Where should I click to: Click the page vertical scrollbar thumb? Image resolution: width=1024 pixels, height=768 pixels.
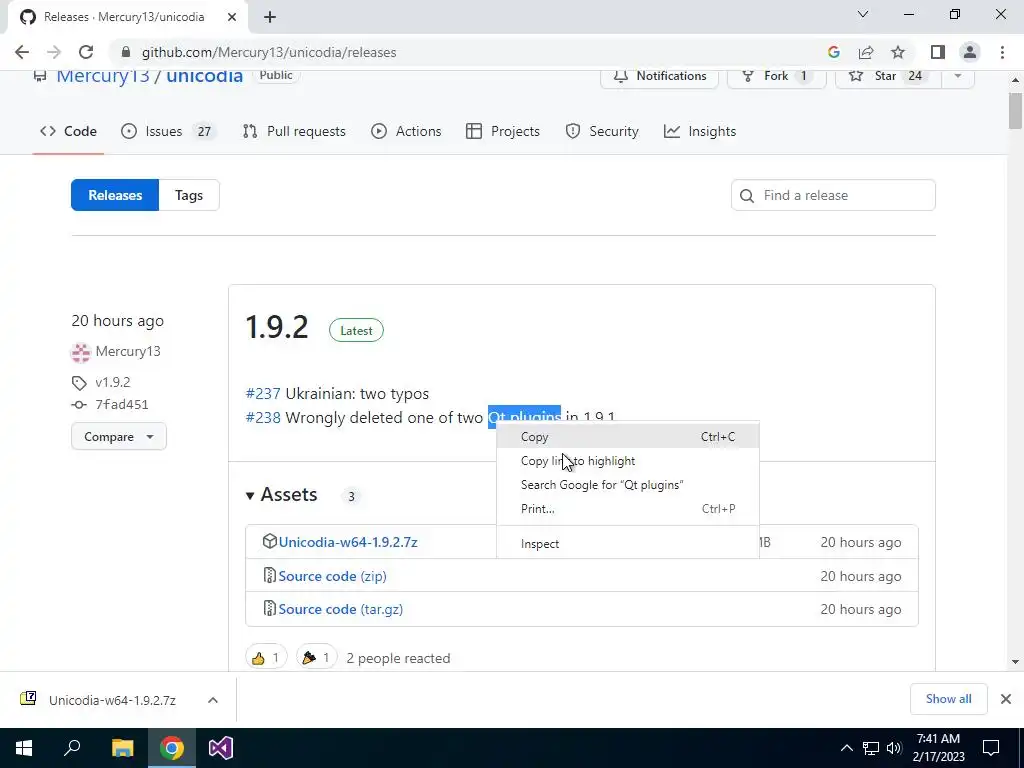[x=1015, y=111]
